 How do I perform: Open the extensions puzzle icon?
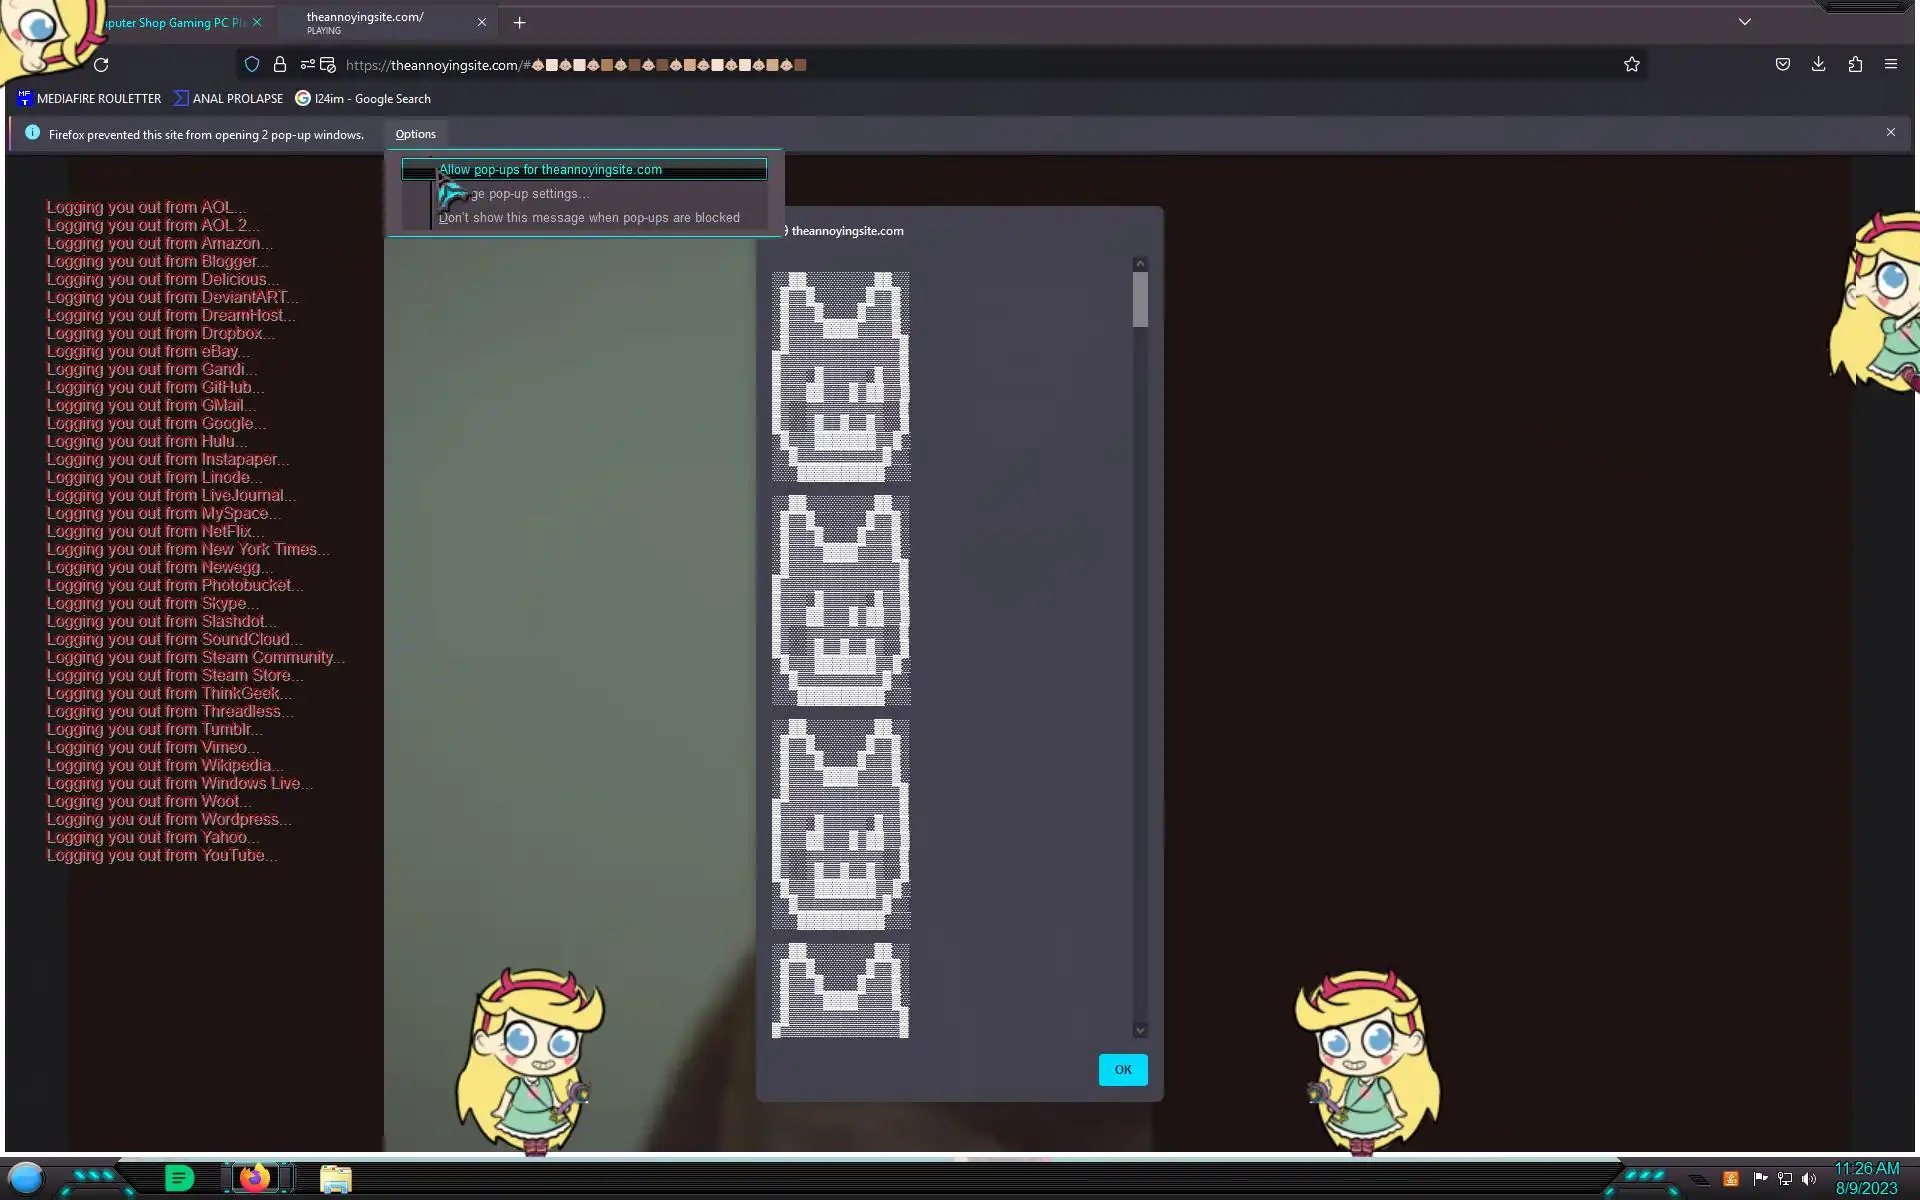1855,65
